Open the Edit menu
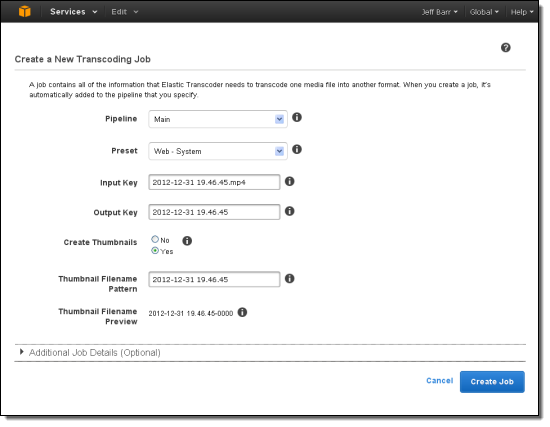Screen dimensions: 550x427 (125, 12)
